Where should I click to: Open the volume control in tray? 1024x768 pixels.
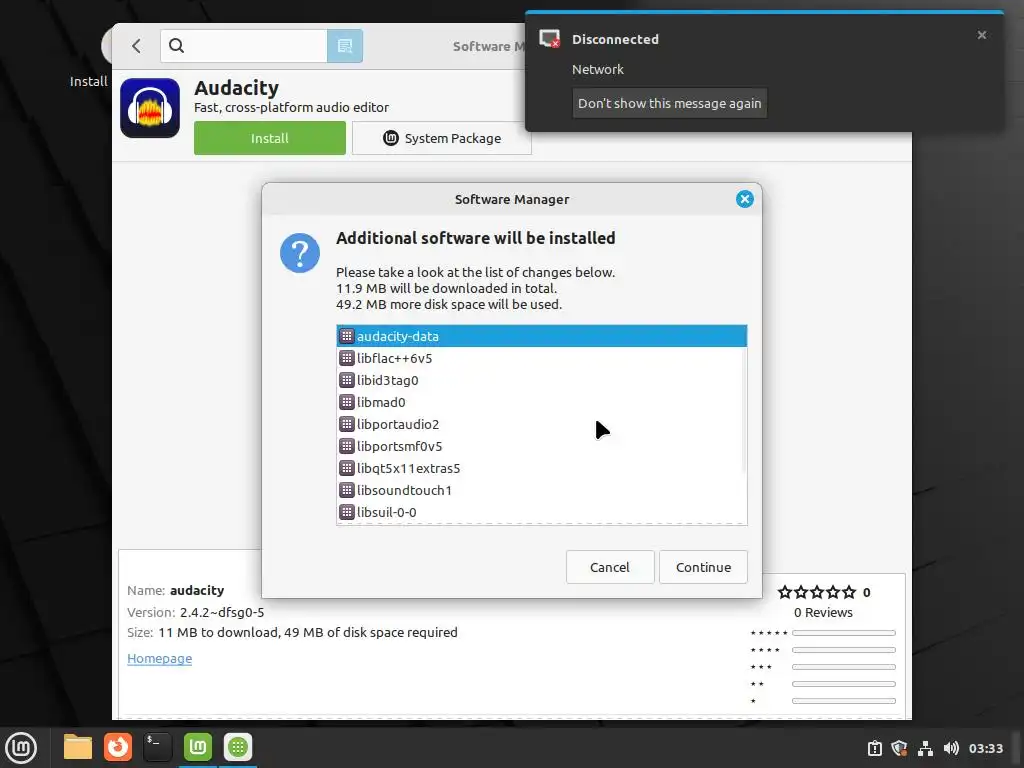pos(951,748)
